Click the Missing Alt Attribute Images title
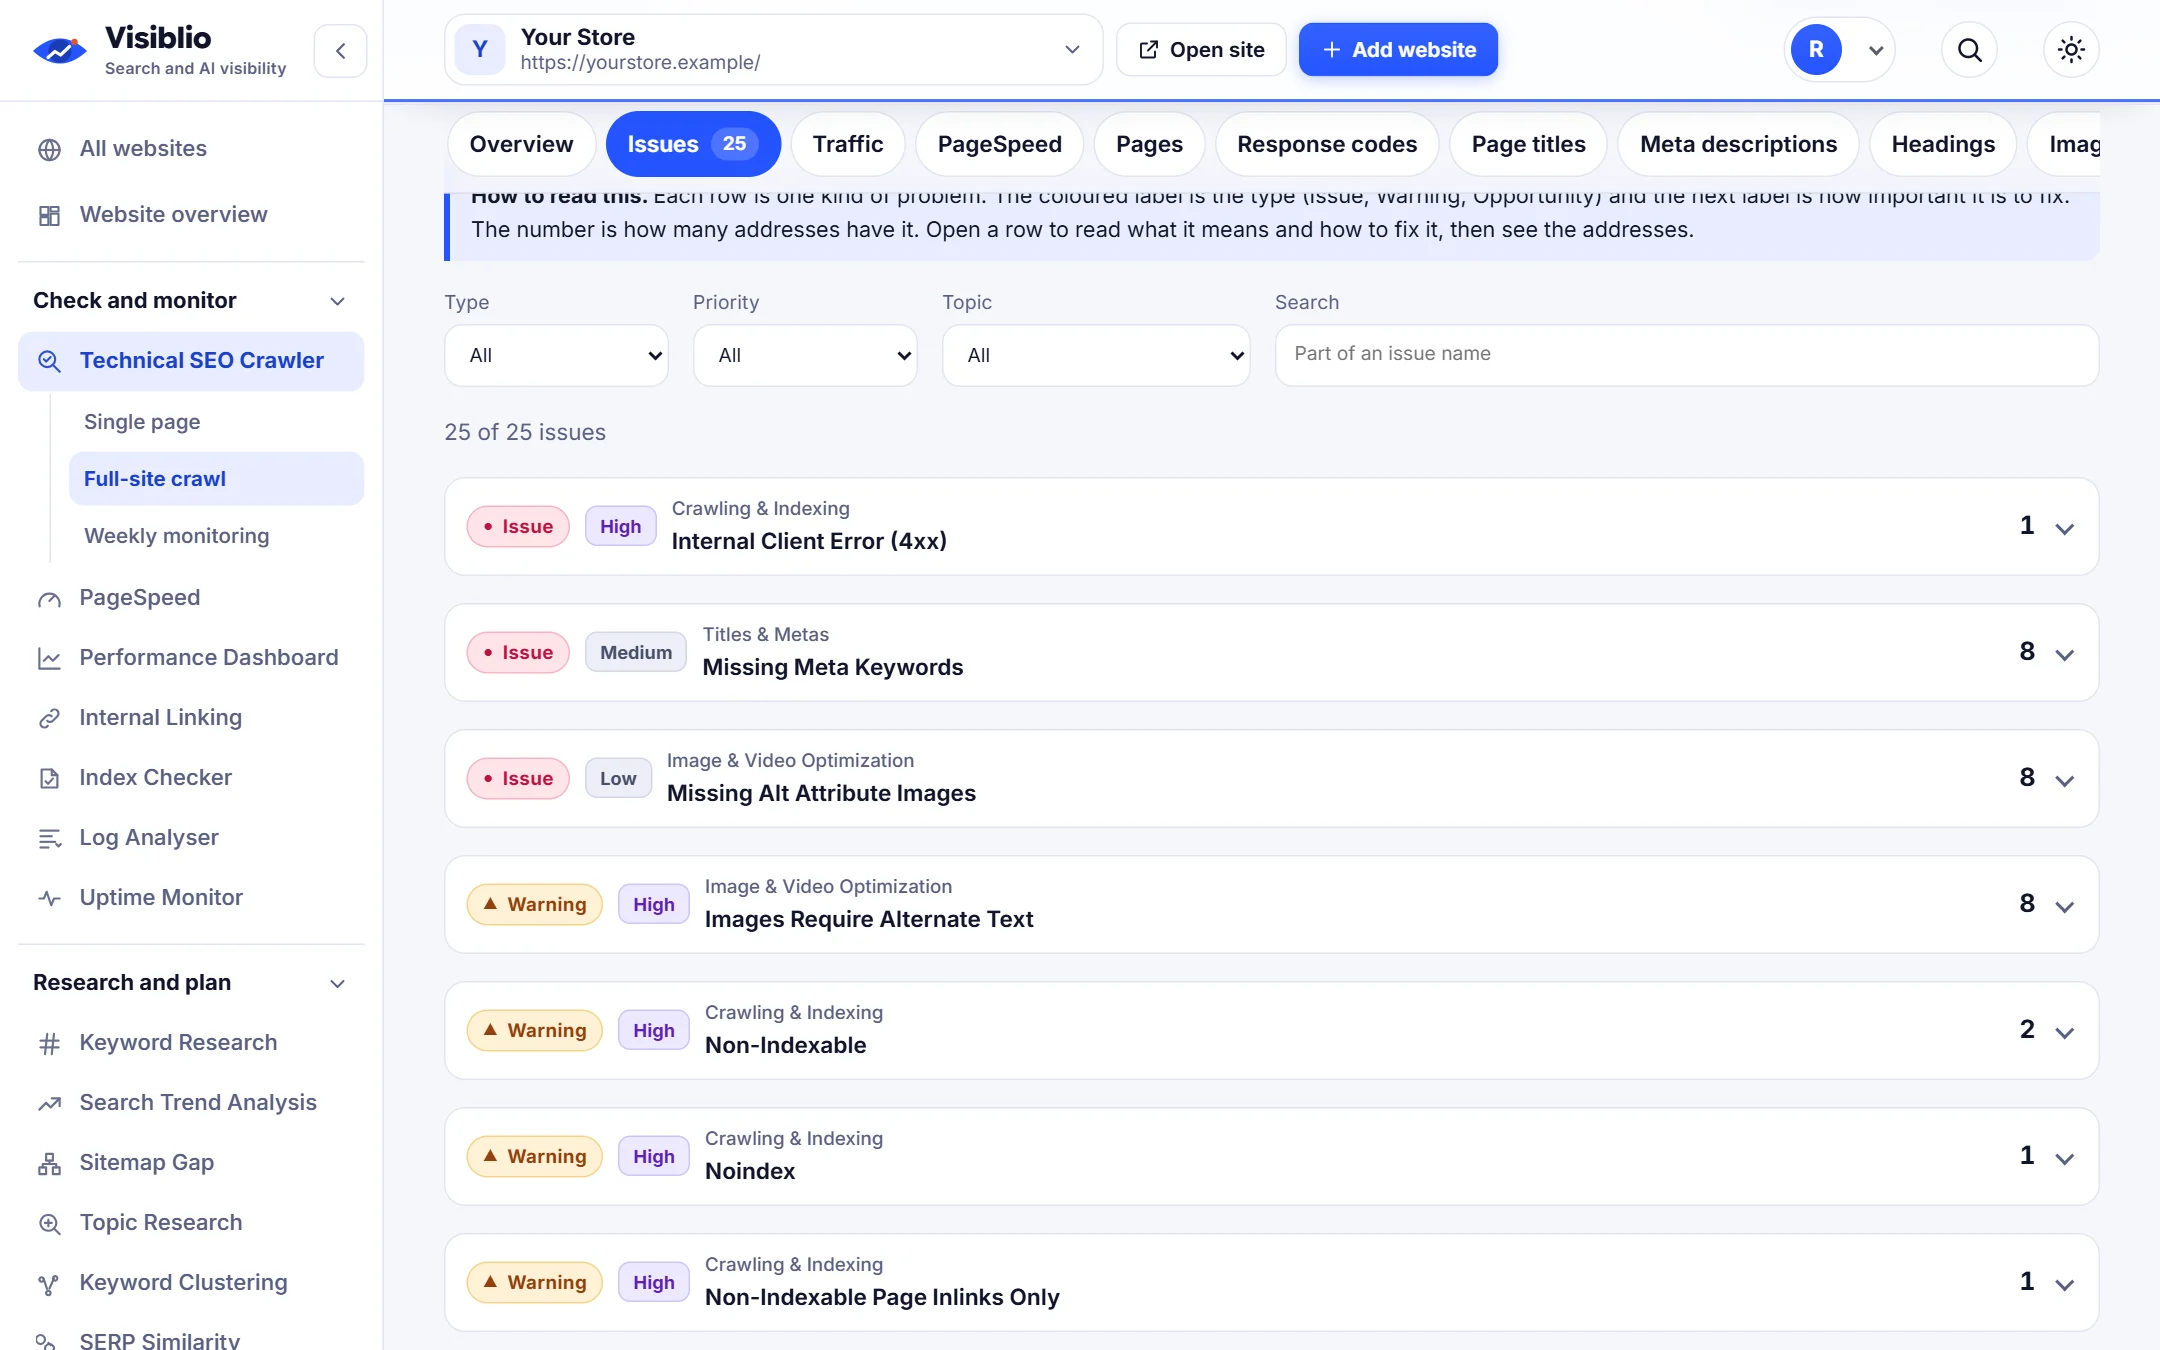Screen dimensions: 2160x1350 click(x=821, y=793)
